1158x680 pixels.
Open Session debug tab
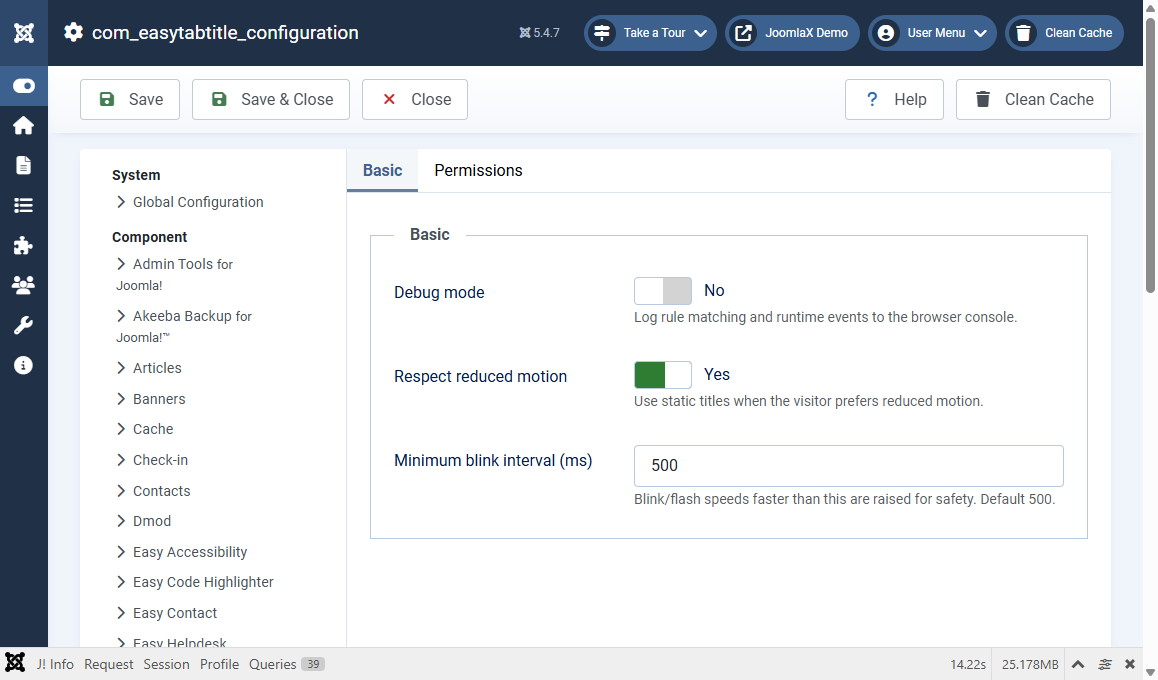point(166,664)
